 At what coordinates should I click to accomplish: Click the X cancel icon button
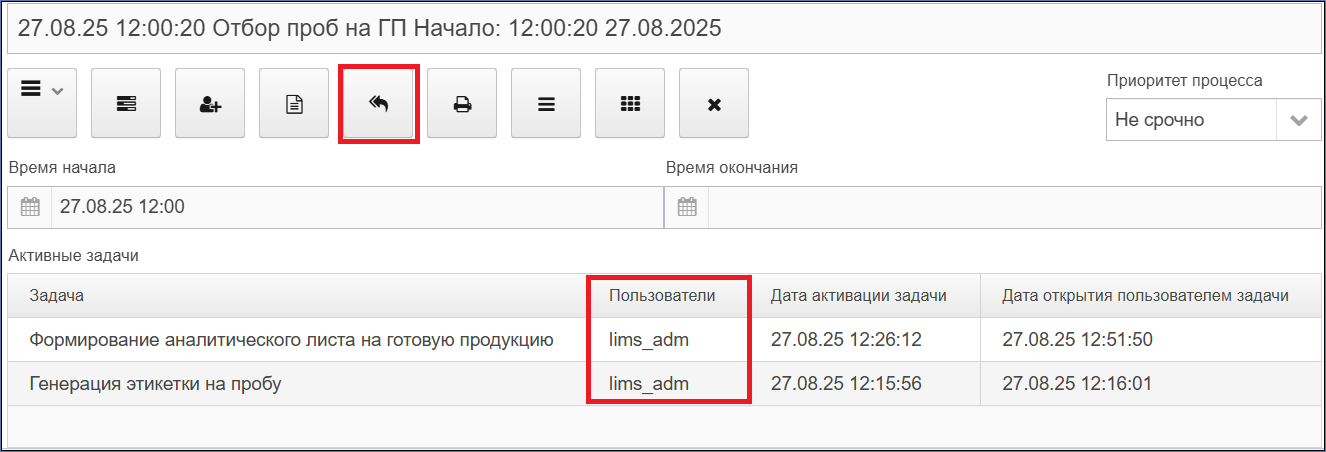714,103
